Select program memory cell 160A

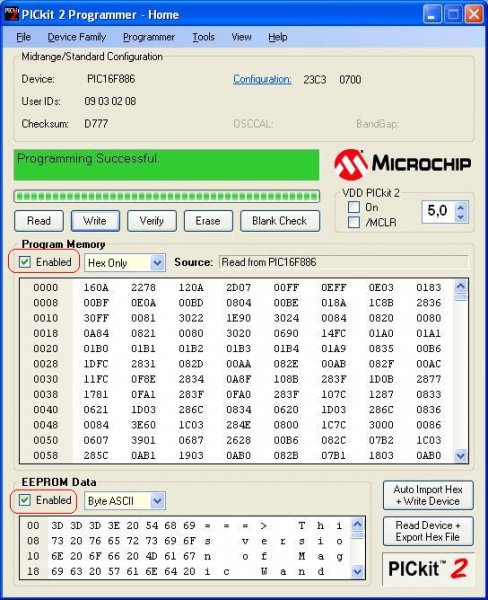[x=96, y=287]
